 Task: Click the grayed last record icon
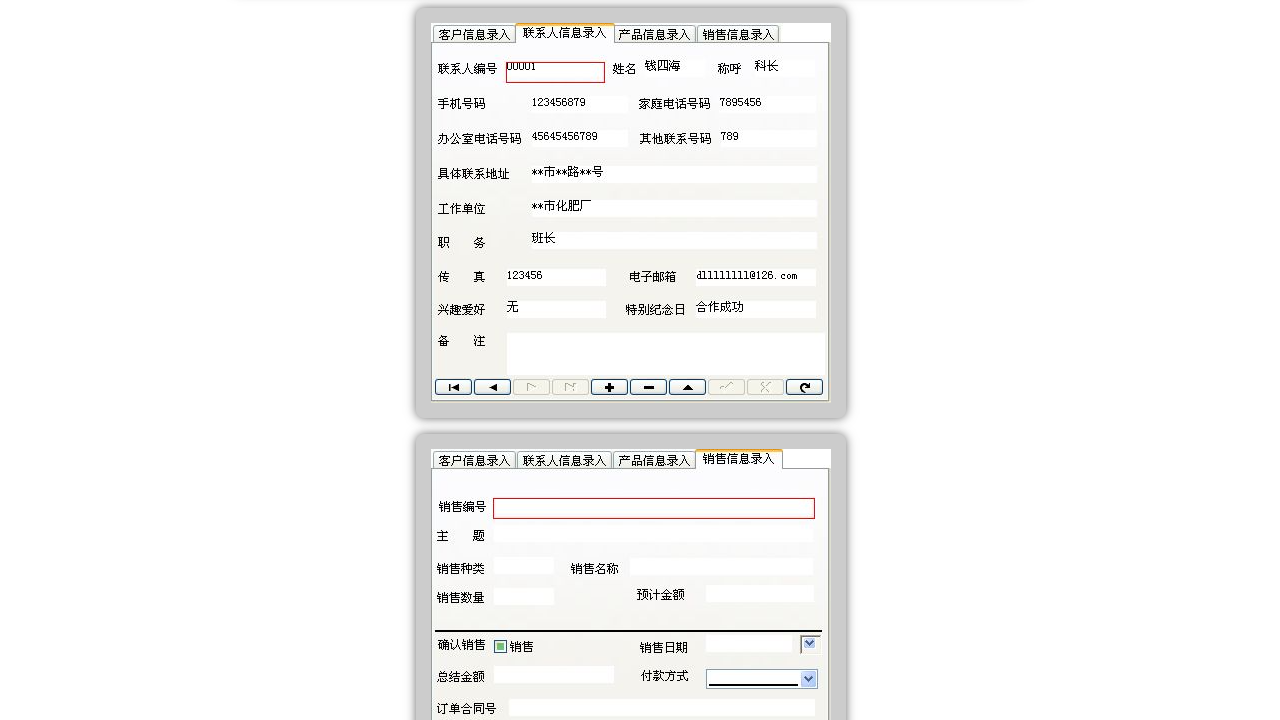tap(569, 386)
